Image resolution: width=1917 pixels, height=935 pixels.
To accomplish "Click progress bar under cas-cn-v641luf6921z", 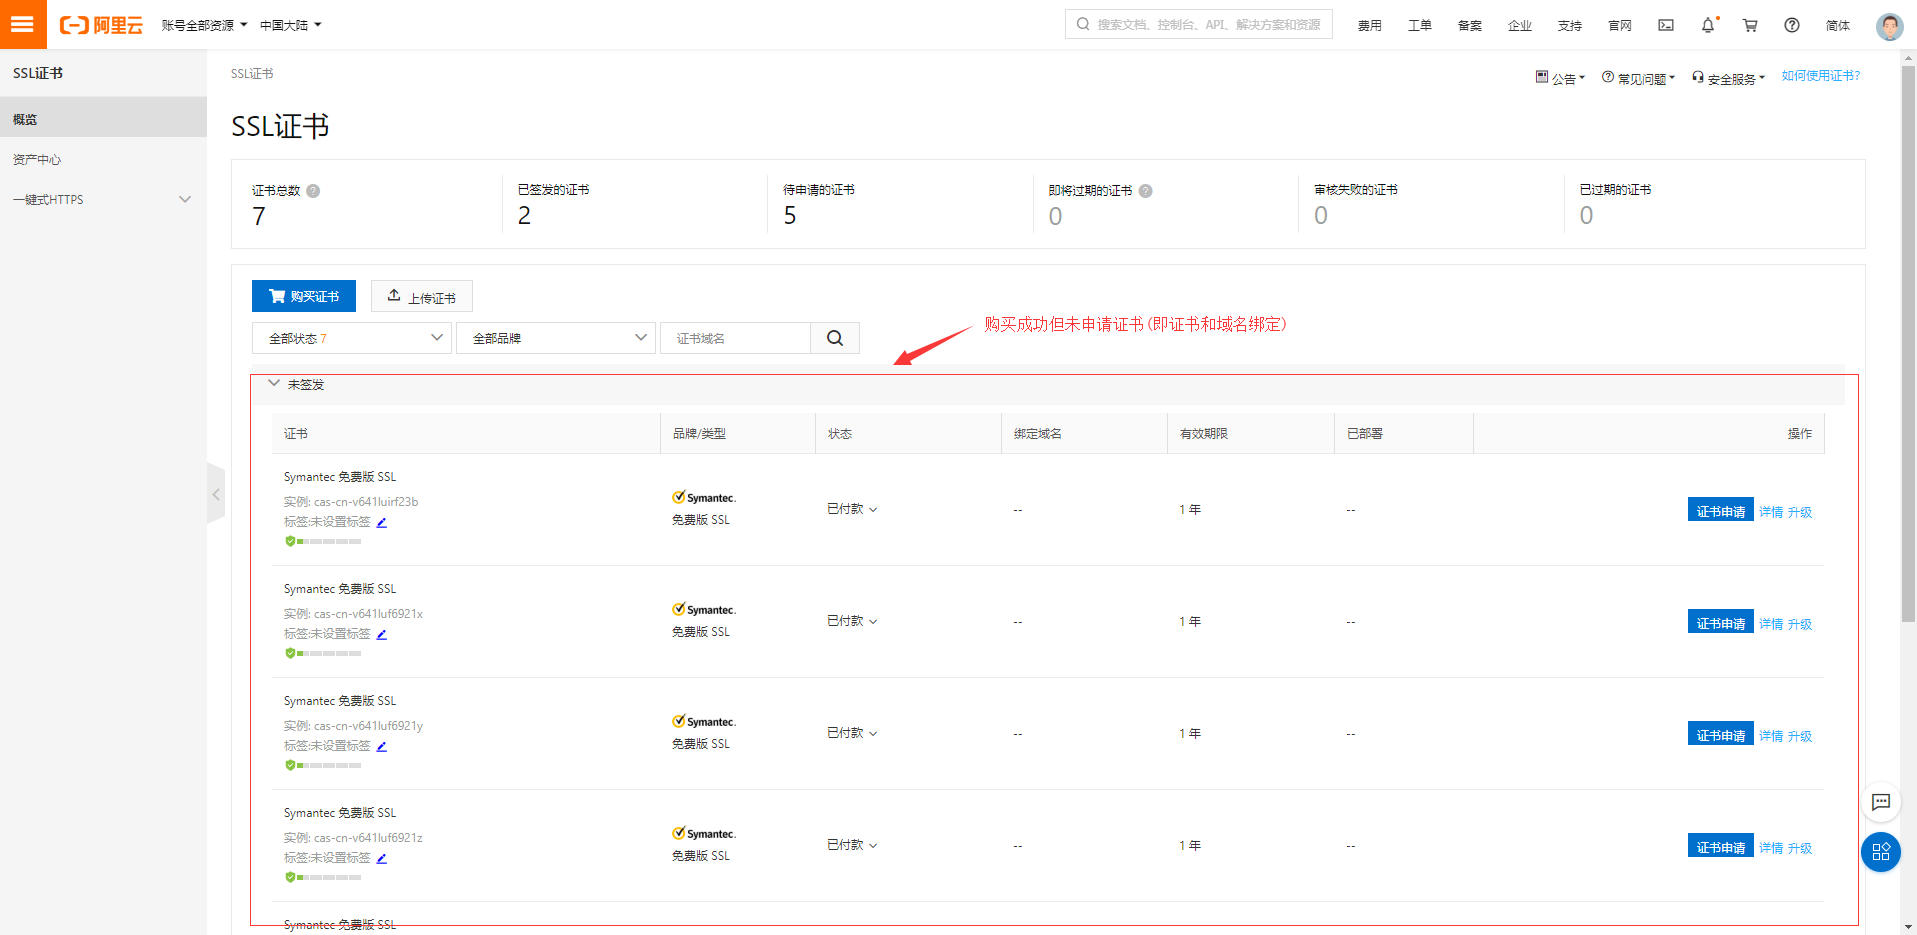I will 329,877.
